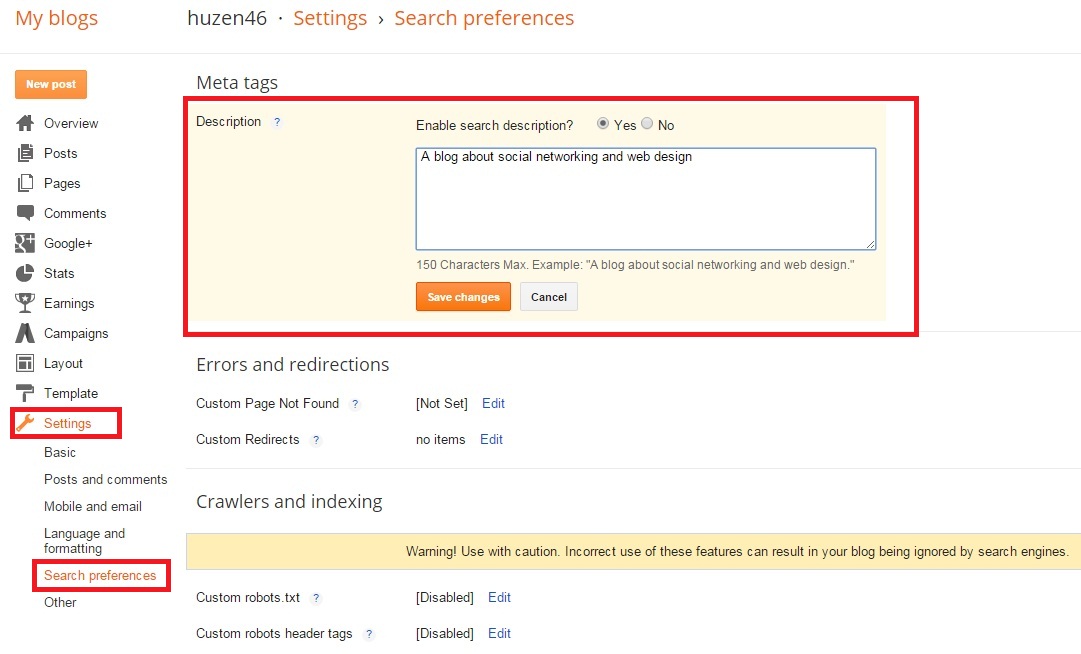This screenshot has width=1081, height=654.
Task: Click inside the search description text box
Action: pos(645,198)
